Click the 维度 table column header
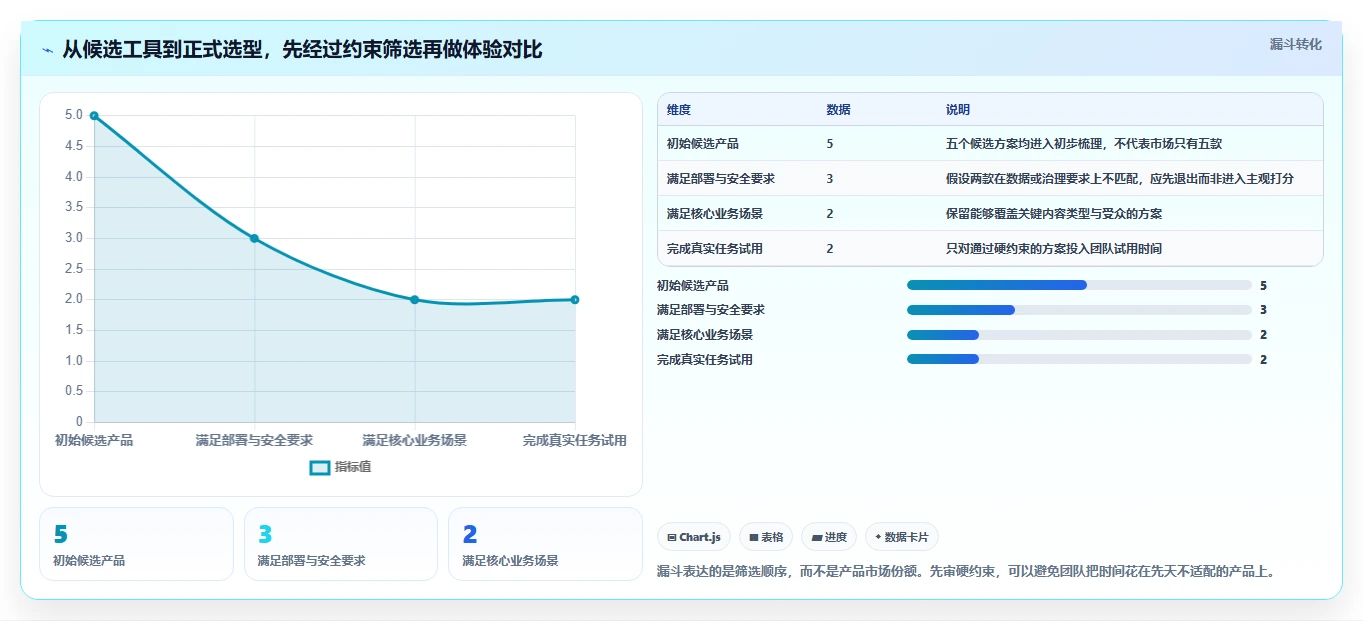This screenshot has height=621, width=1363. [x=679, y=110]
